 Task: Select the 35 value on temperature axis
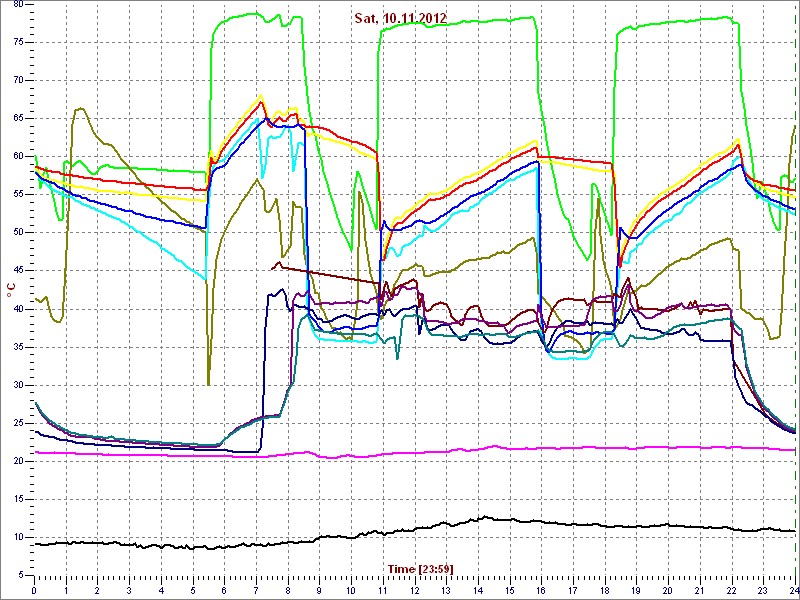point(18,347)
